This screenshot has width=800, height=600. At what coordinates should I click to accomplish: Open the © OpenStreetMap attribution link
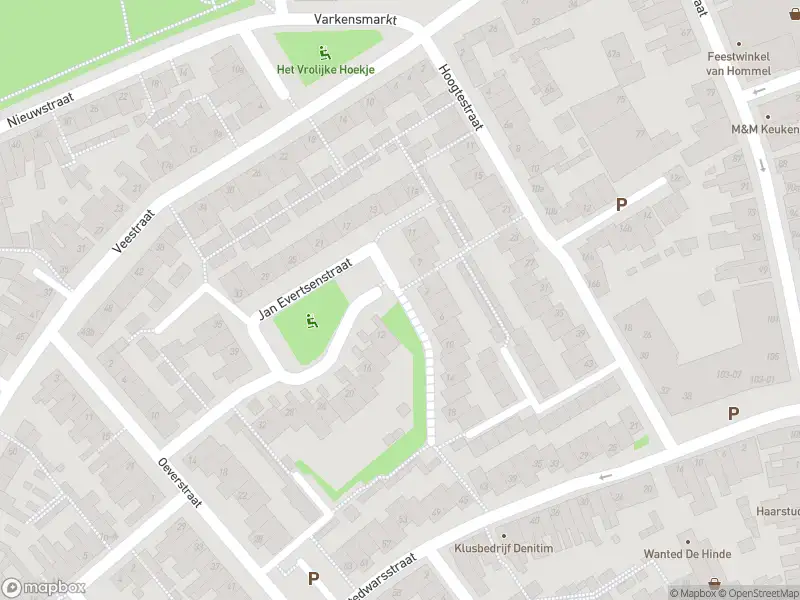click(x=759, y=593)
